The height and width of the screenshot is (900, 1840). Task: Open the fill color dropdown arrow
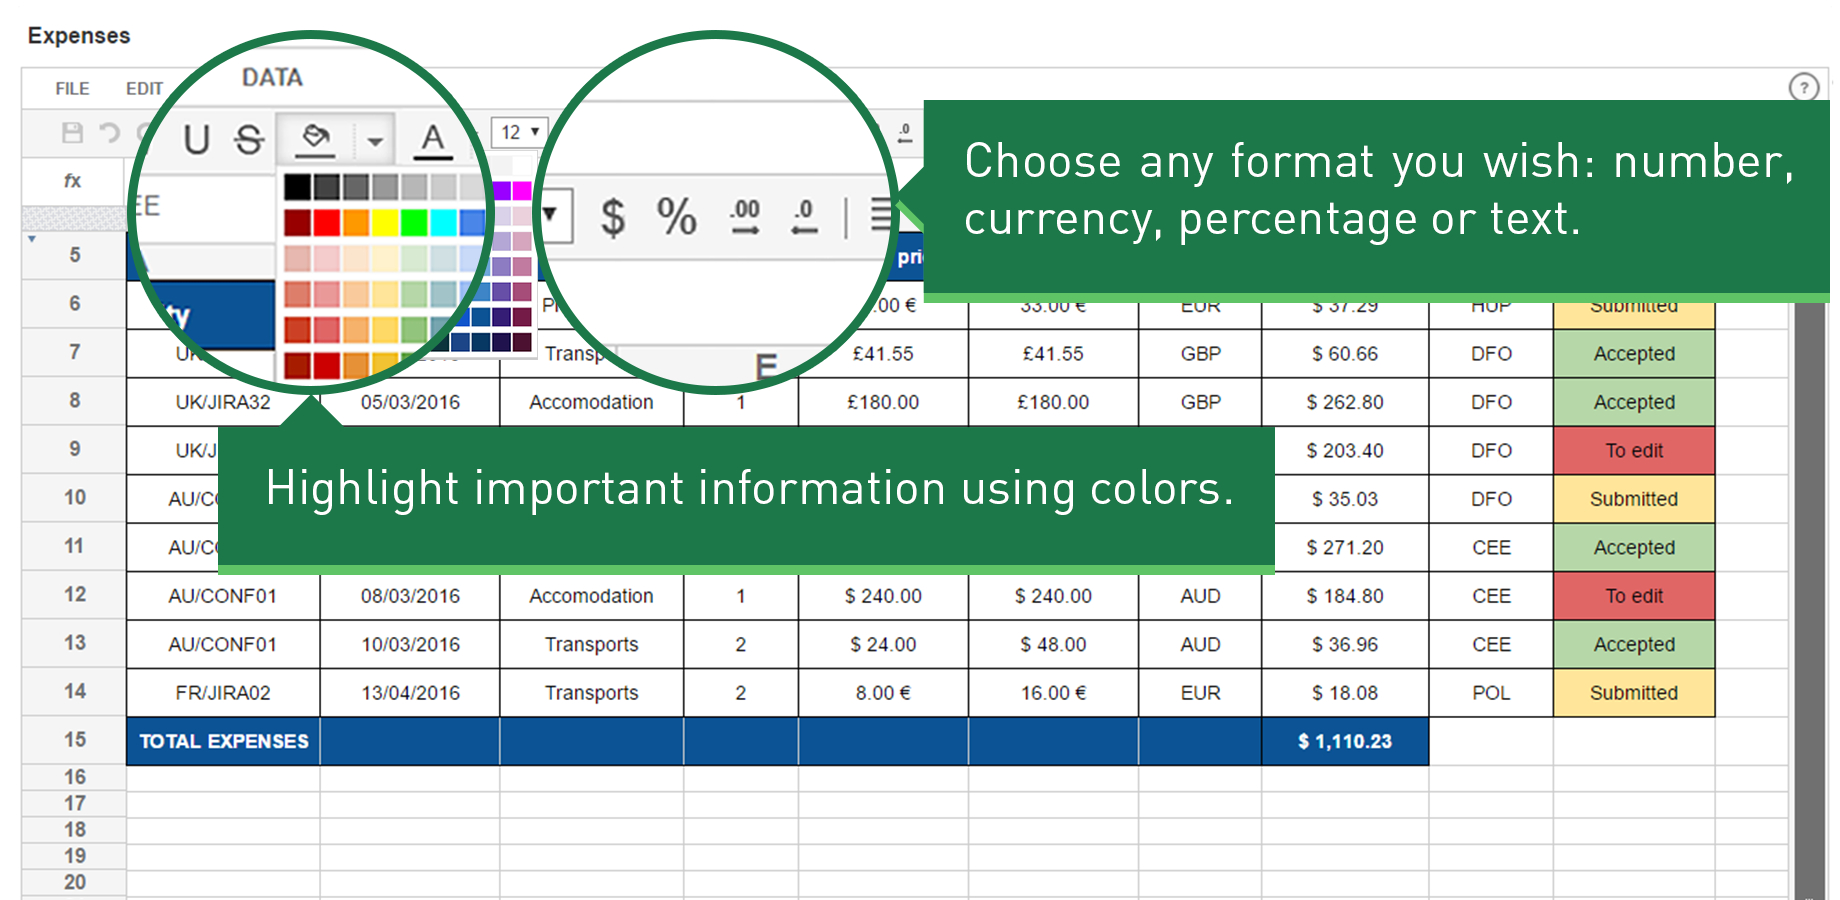pyautogui.click(x=375, y=141)
